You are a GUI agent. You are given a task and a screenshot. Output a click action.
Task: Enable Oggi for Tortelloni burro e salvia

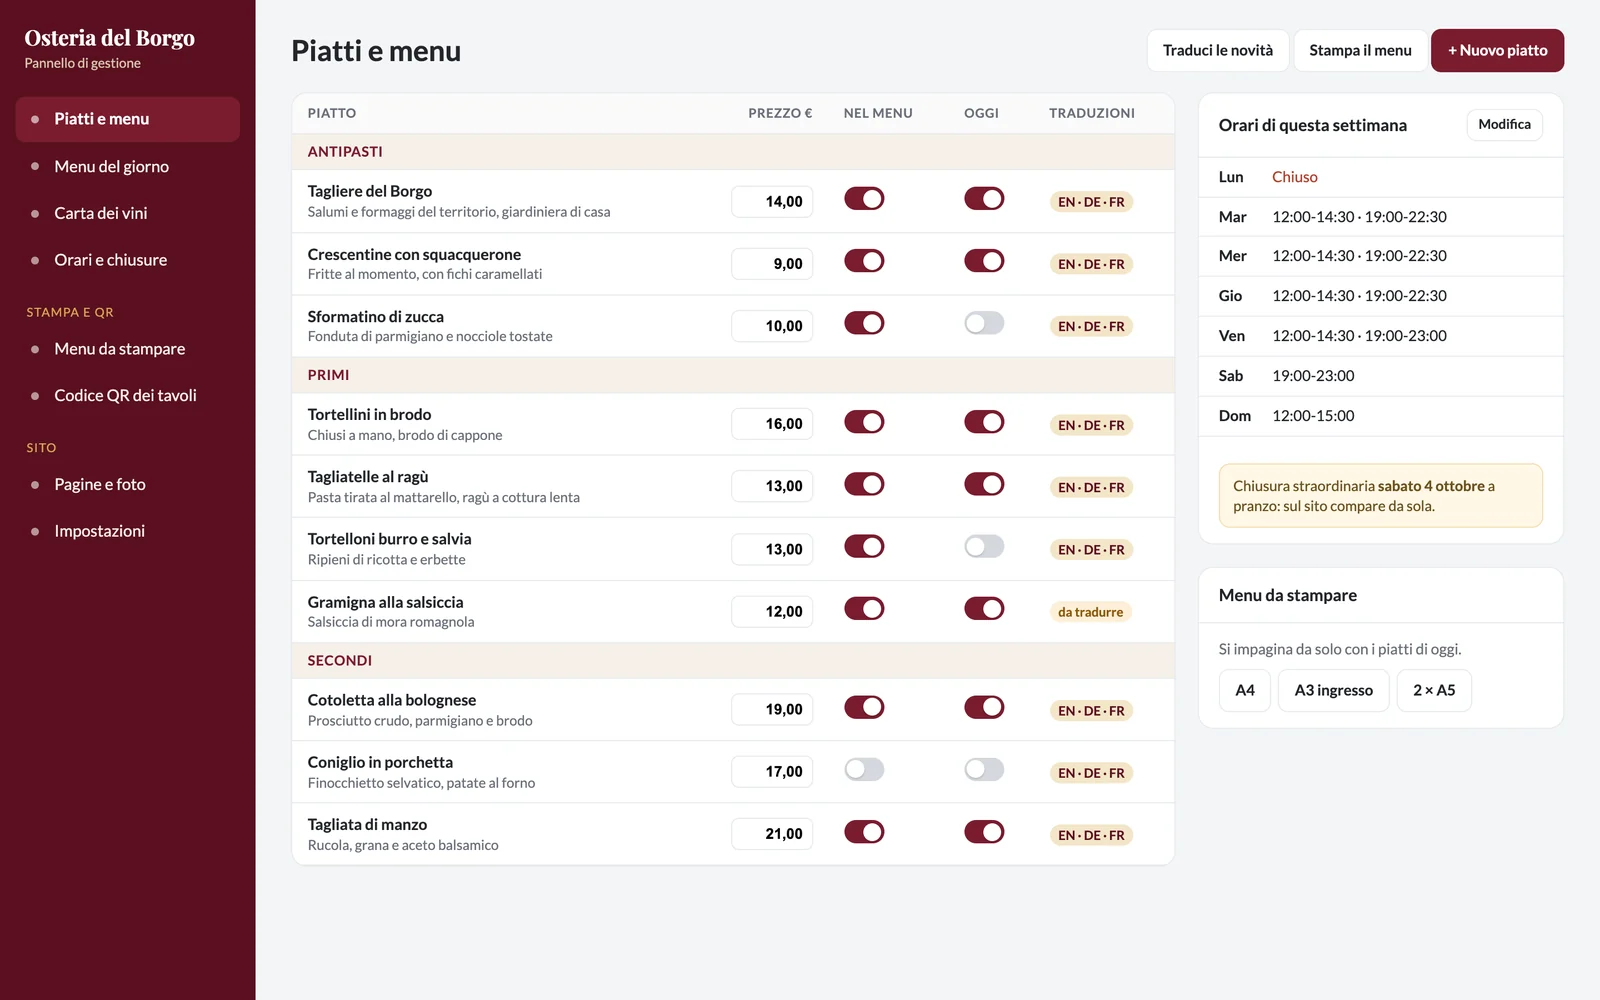tap(984, 546)
